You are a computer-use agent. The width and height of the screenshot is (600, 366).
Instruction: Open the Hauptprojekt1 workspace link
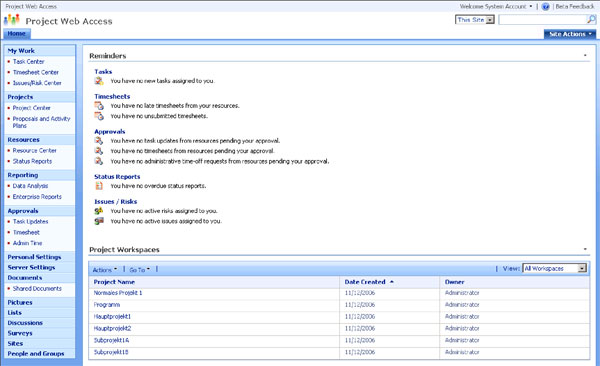tap(112, 317)
